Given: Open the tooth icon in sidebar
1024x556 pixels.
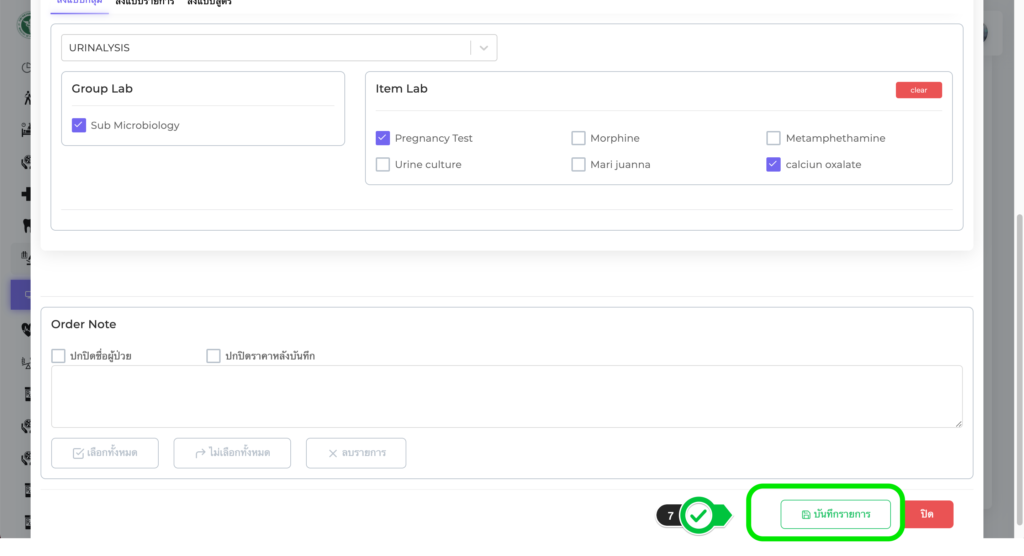Looking at the screenshot, I should (26, 226).
